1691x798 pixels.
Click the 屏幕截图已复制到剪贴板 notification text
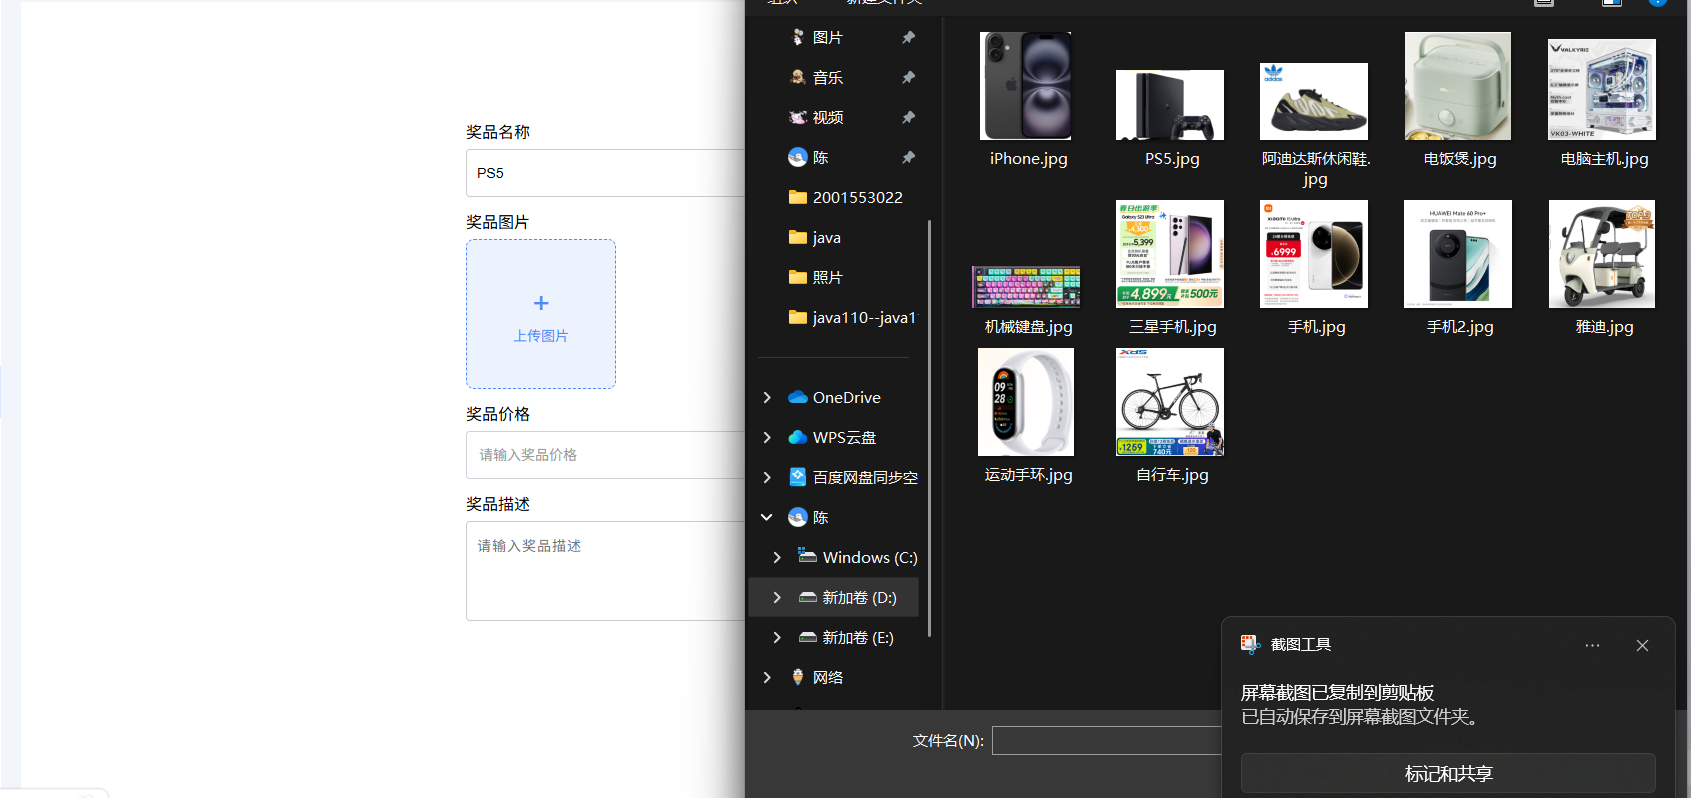click(x=1337, y=692)
